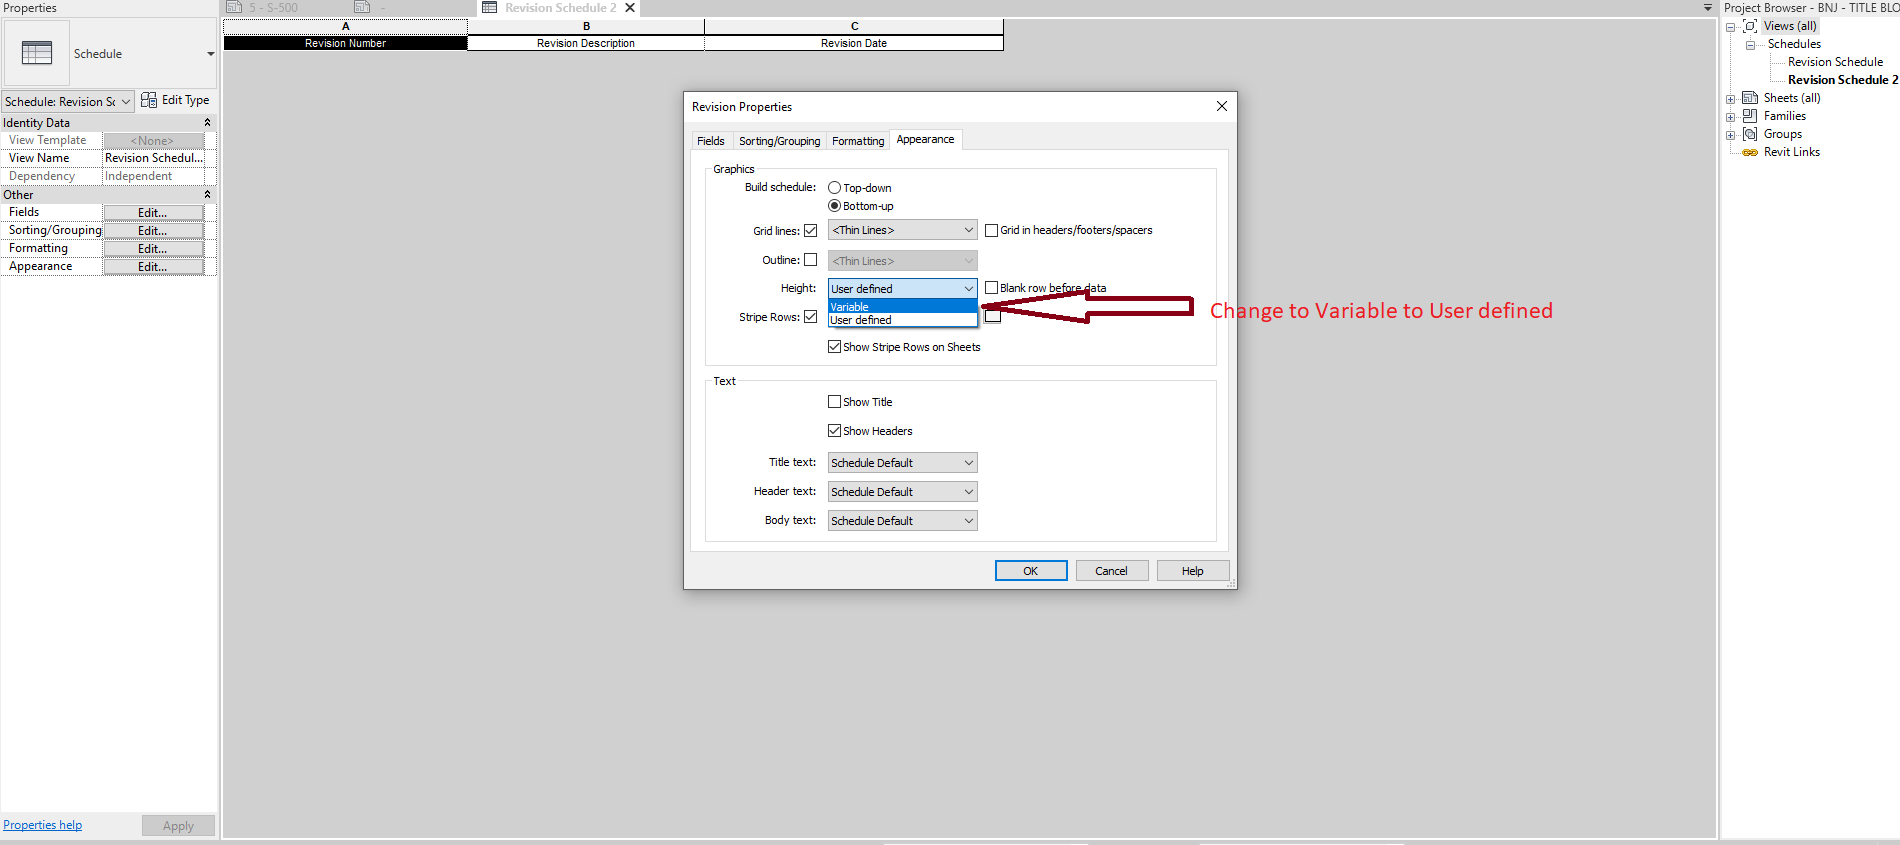
Task: Open the Schedule: Revision instance dropdown
Action: pyautogui.click(x=68, y=102)
